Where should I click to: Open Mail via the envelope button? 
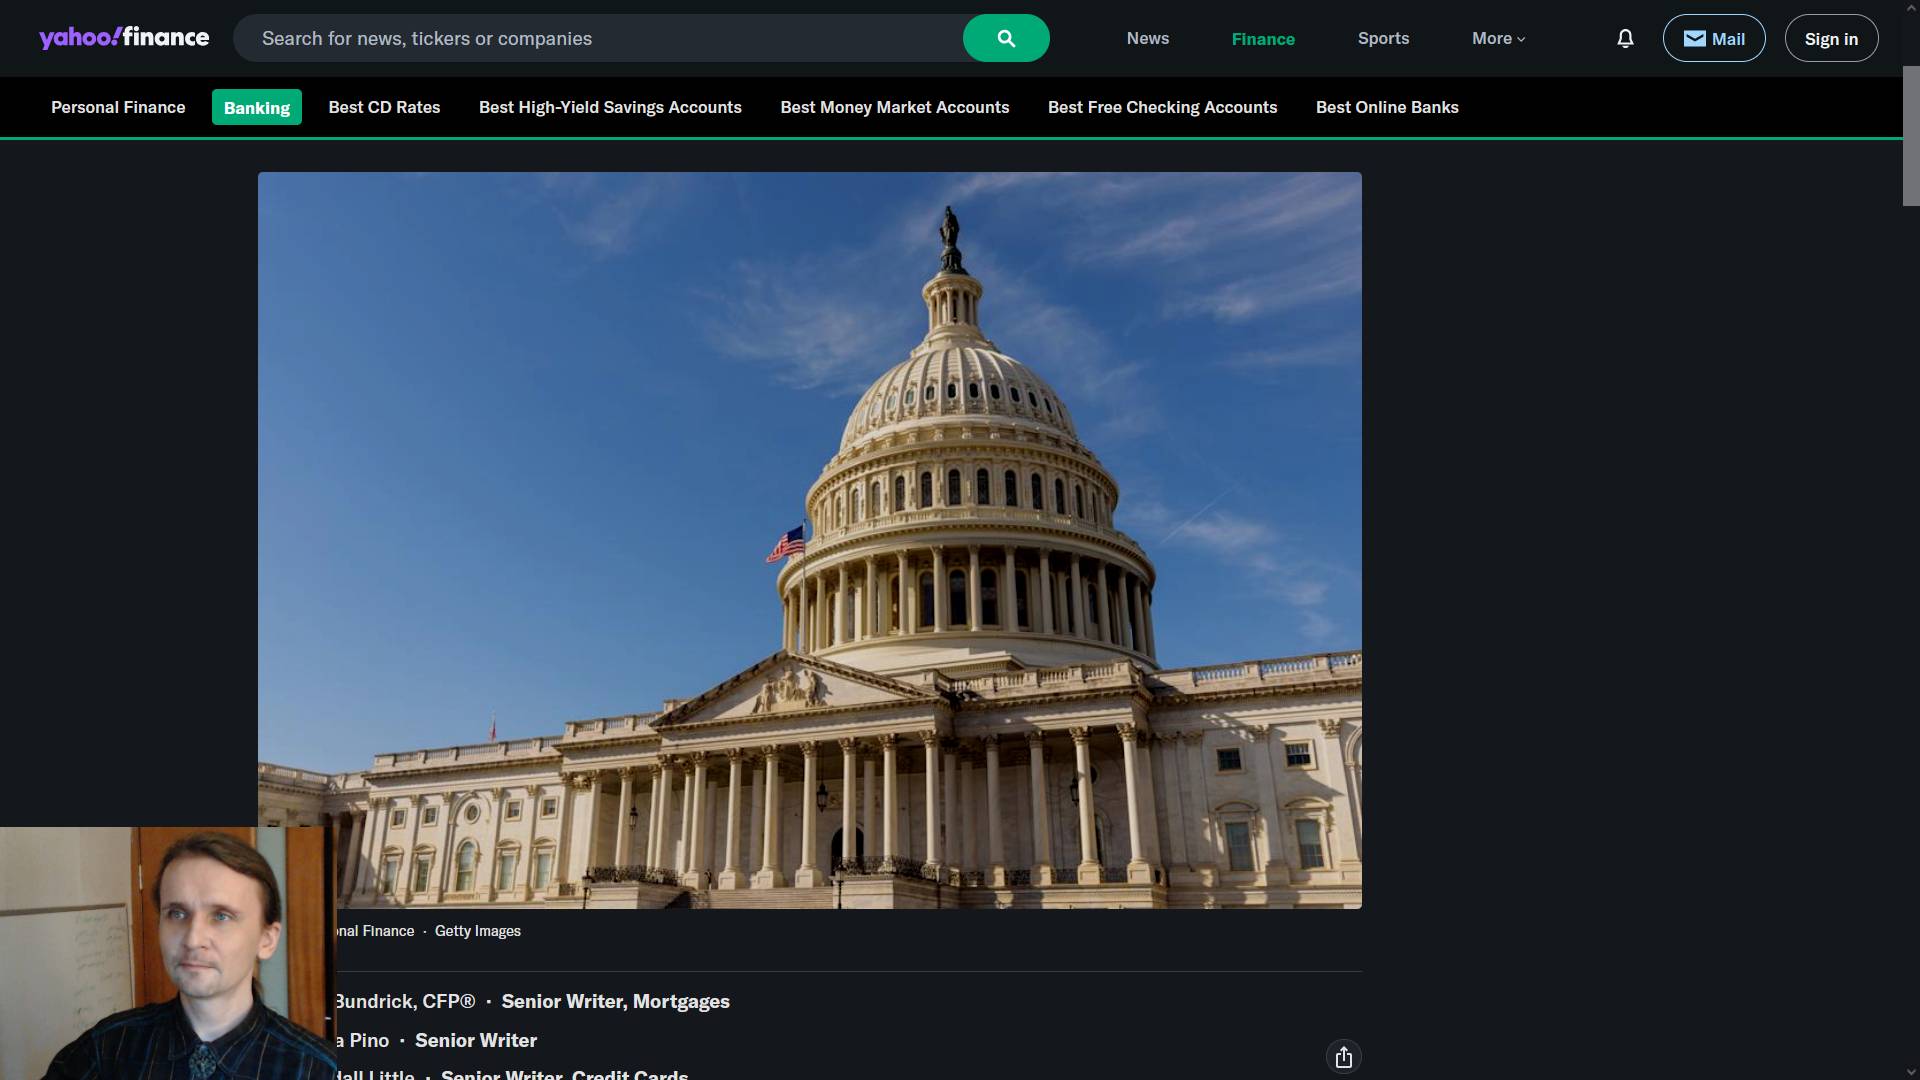click(x=1713, y=38)
